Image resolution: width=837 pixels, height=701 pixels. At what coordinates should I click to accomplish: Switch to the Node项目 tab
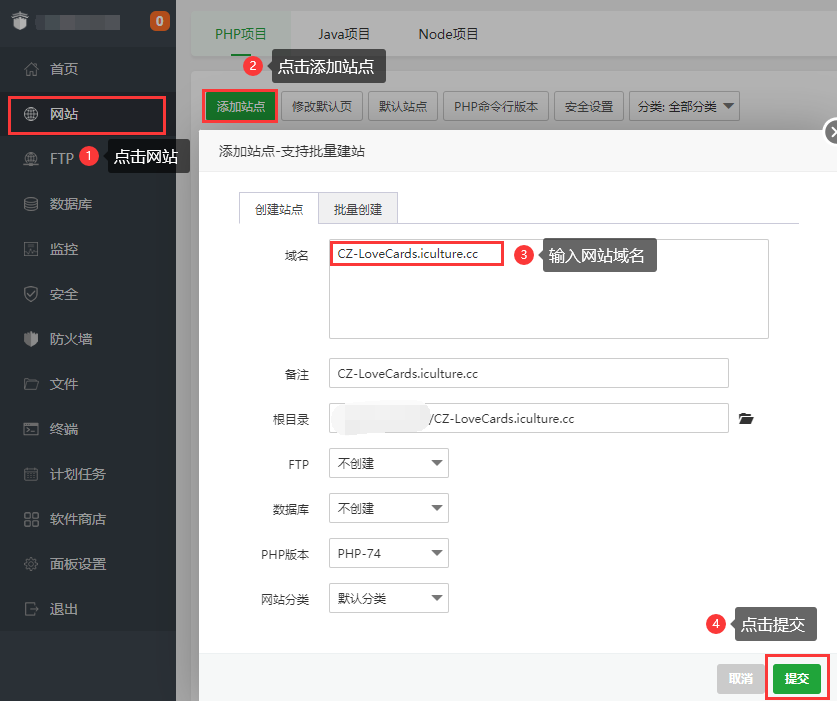coord(448,34)
